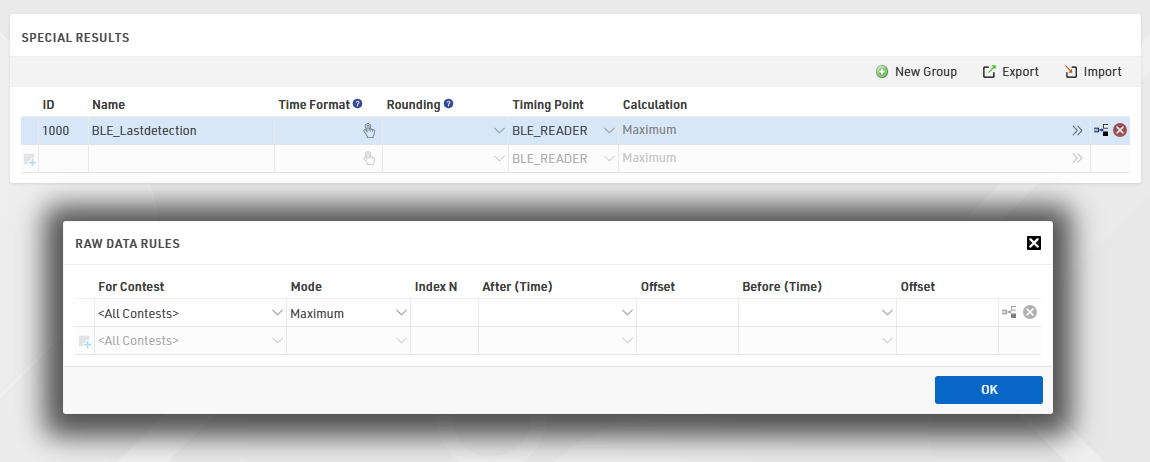This screenshot has width=1150, height=462.
Task: Click the BLE_Lastdetection name field
Action: (180, 130)
